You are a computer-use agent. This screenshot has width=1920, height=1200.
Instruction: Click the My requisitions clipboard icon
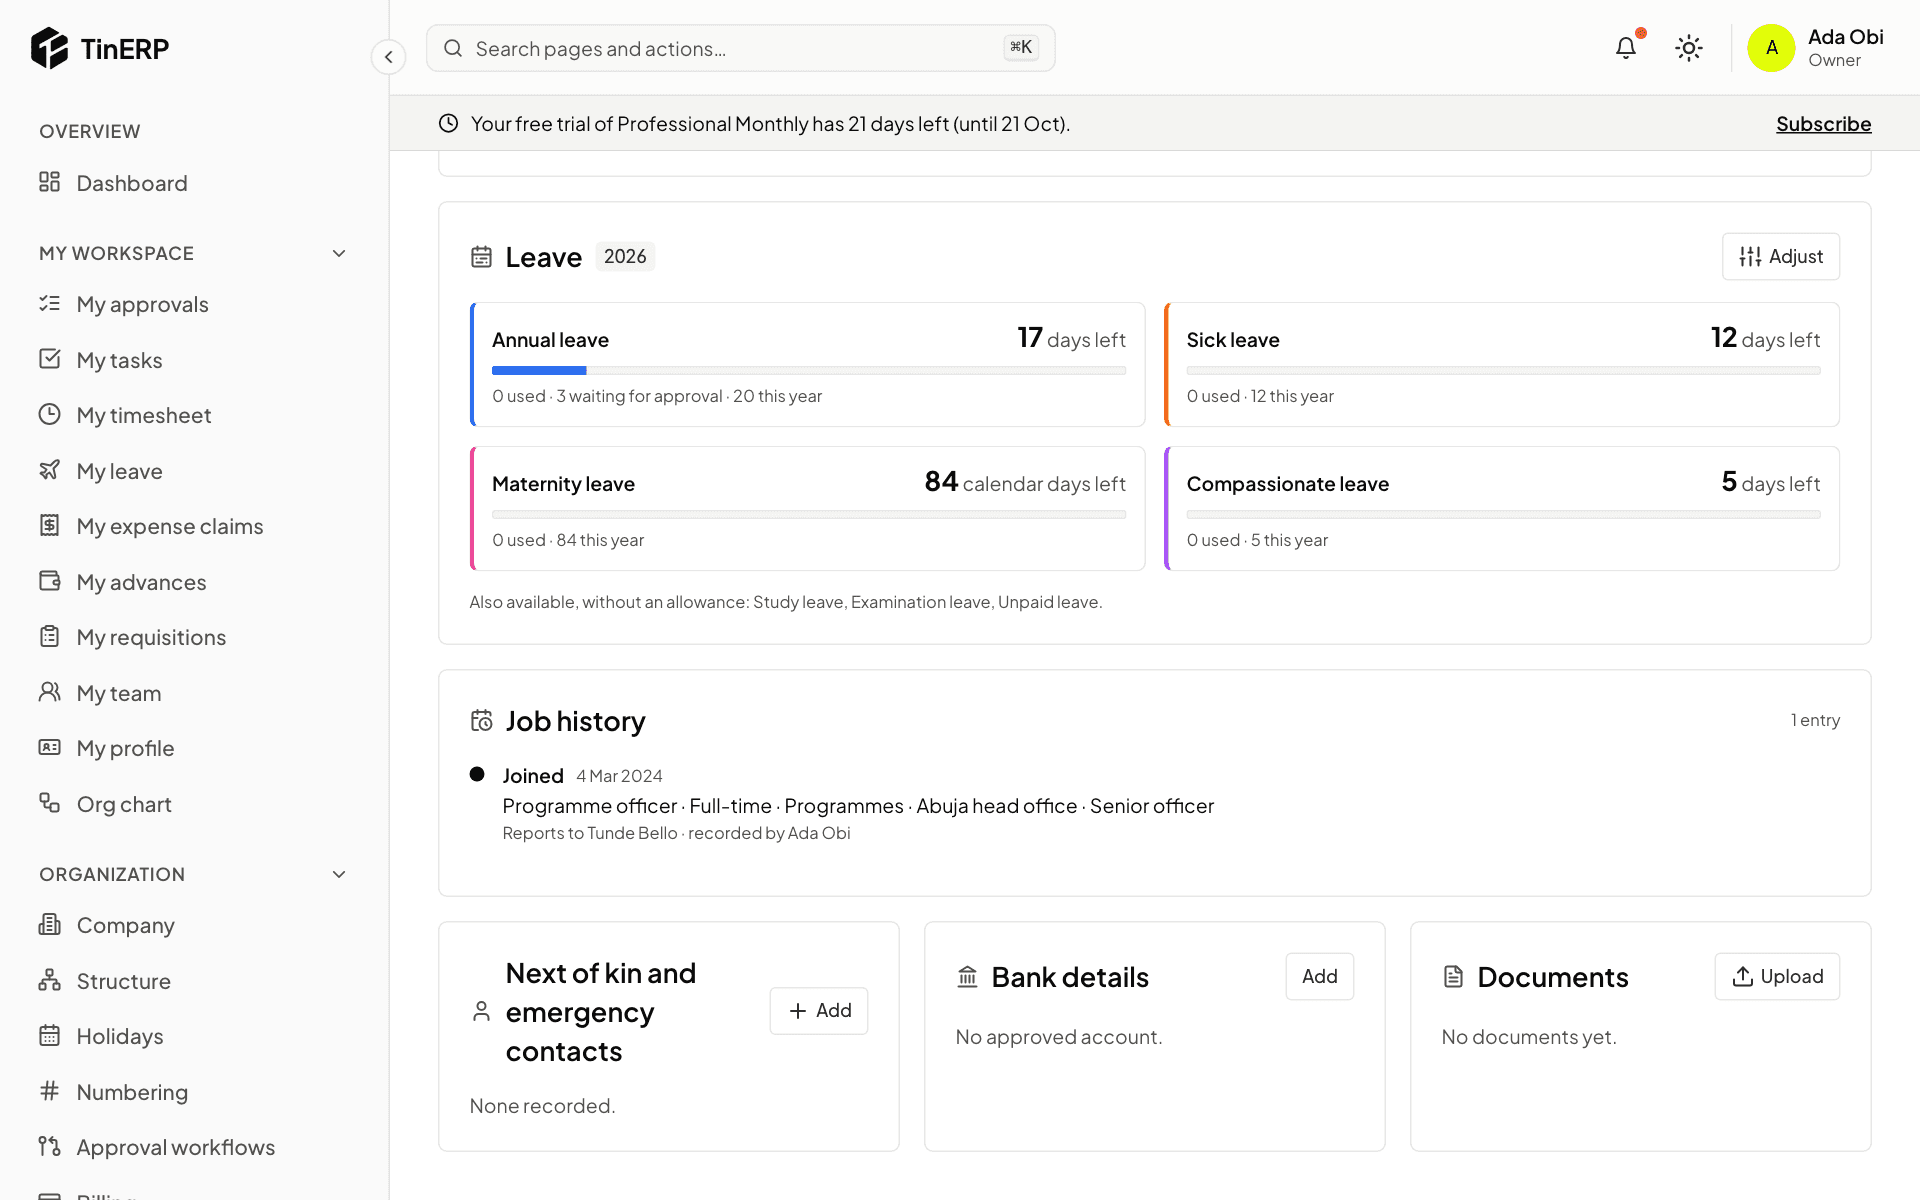(49, 636)
